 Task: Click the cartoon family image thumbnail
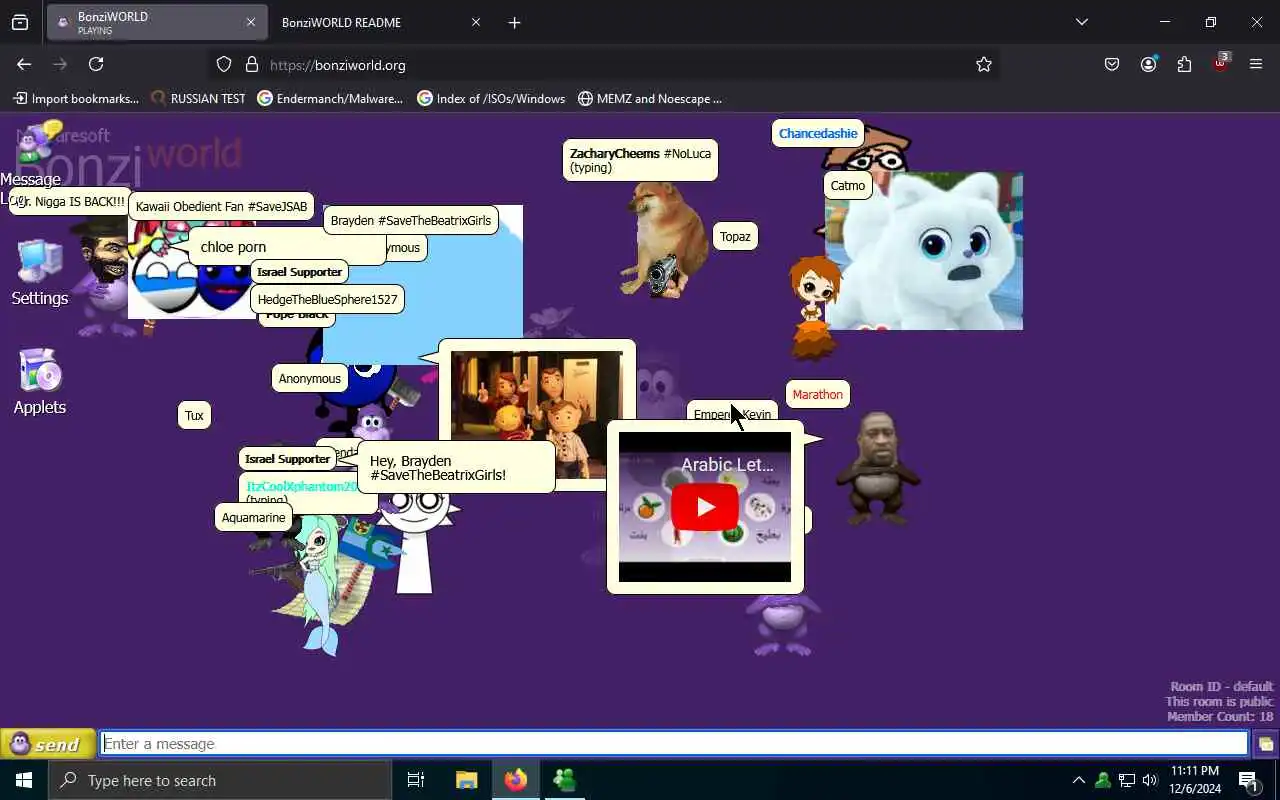(536, 413)
